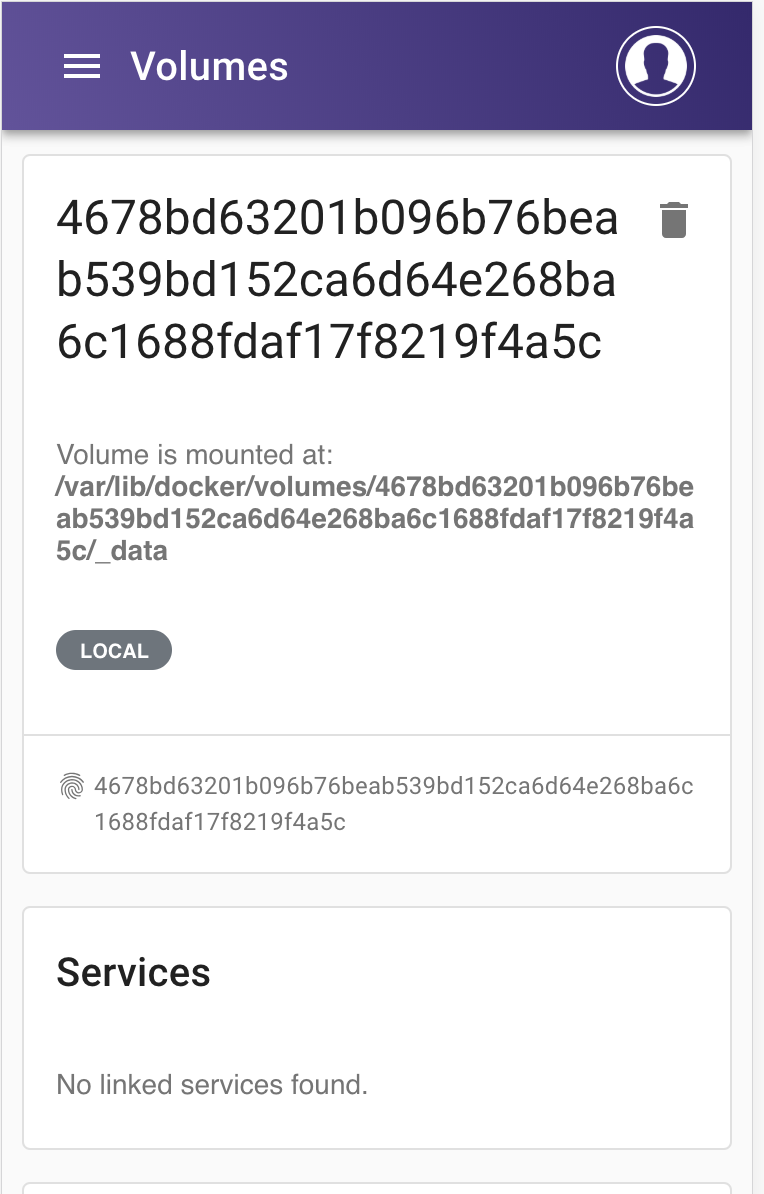Open the account icon in the header
This screenshot has width=764, height=1194.
(x=656, y=65)
